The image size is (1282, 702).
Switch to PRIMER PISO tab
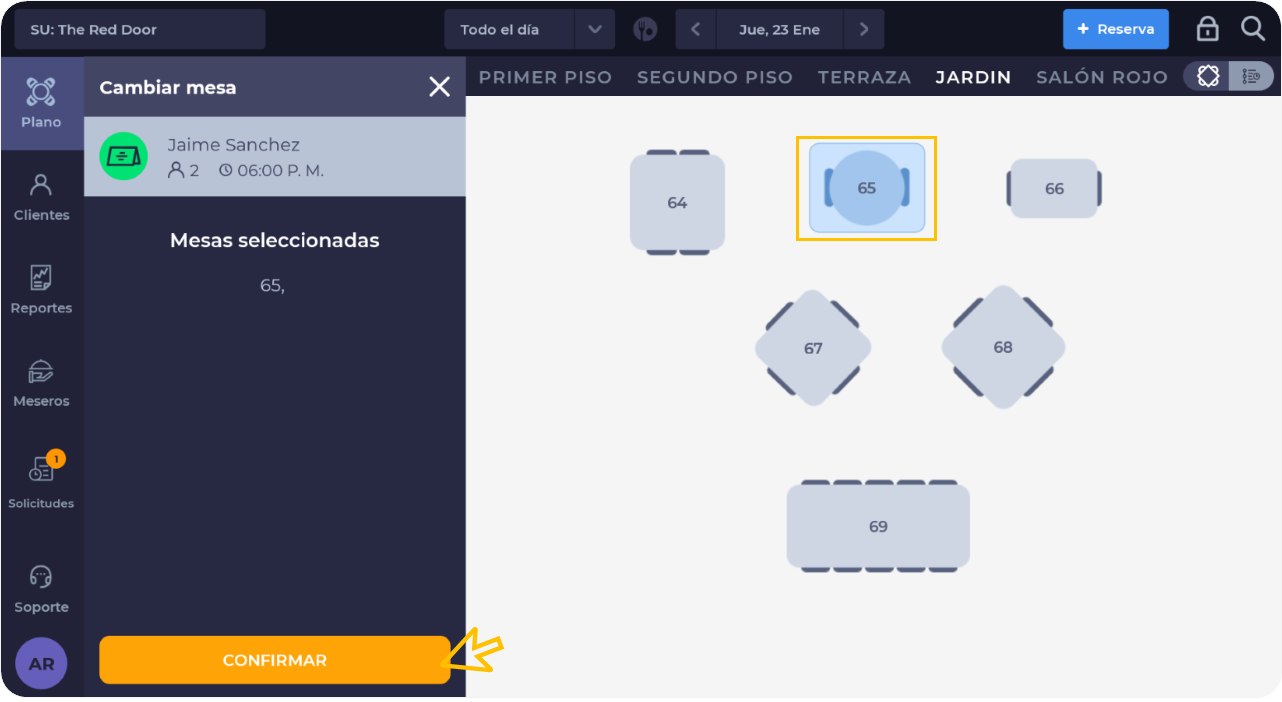click(545, 77)
